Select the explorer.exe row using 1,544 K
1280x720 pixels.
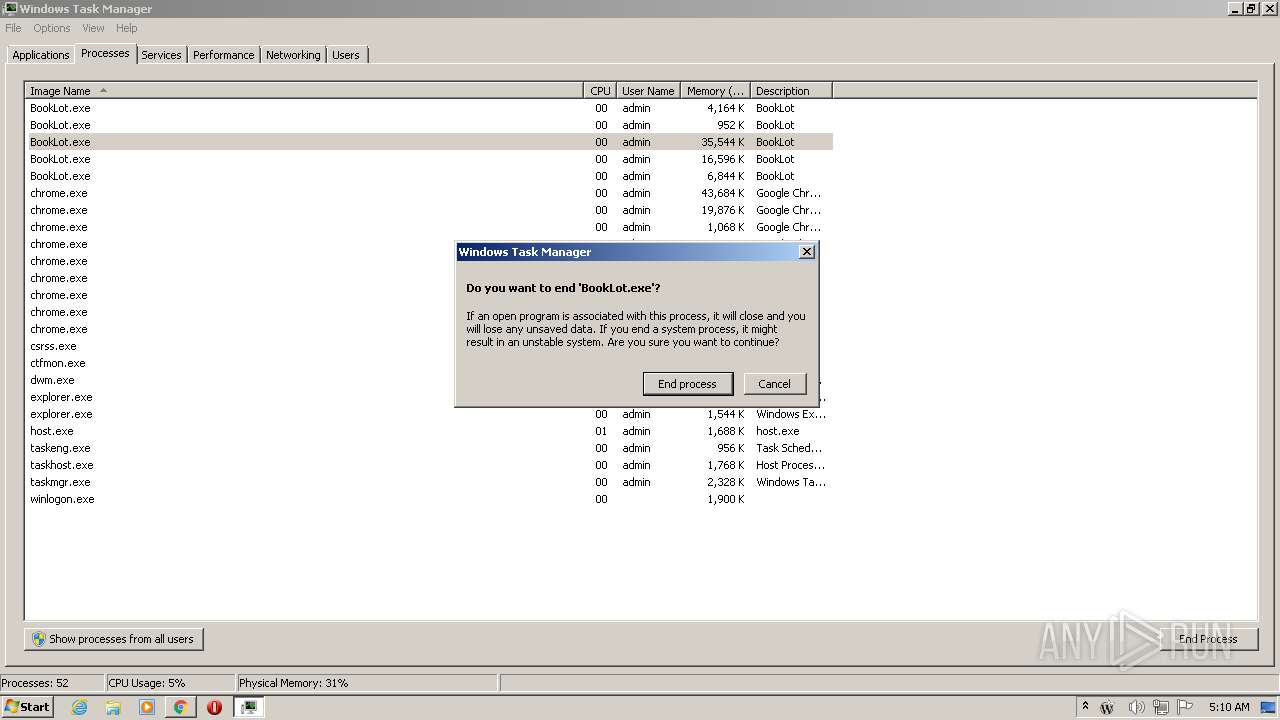(x=429, y=414)
